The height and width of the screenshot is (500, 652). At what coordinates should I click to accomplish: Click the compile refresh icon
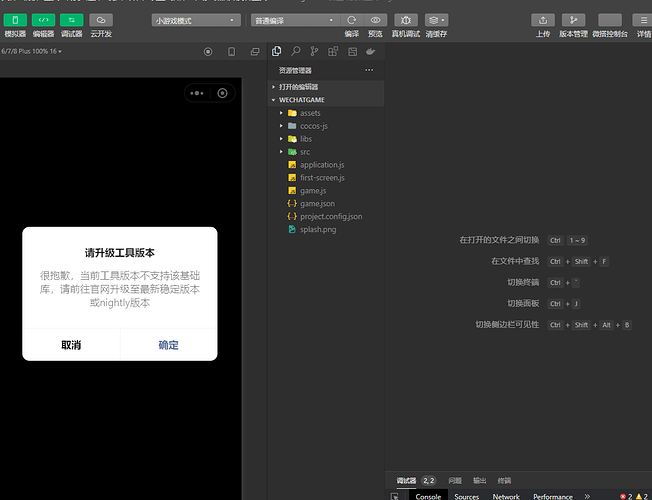[x=352, y=20]
